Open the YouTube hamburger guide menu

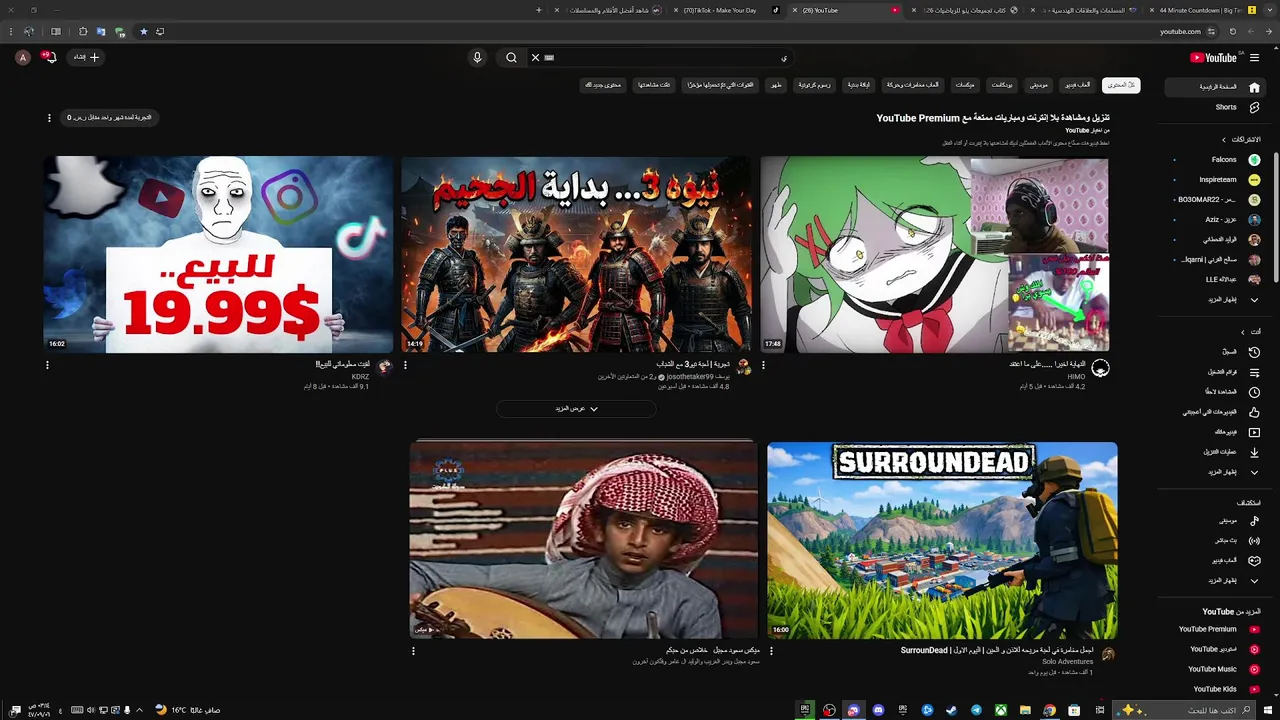(1254, 58)
